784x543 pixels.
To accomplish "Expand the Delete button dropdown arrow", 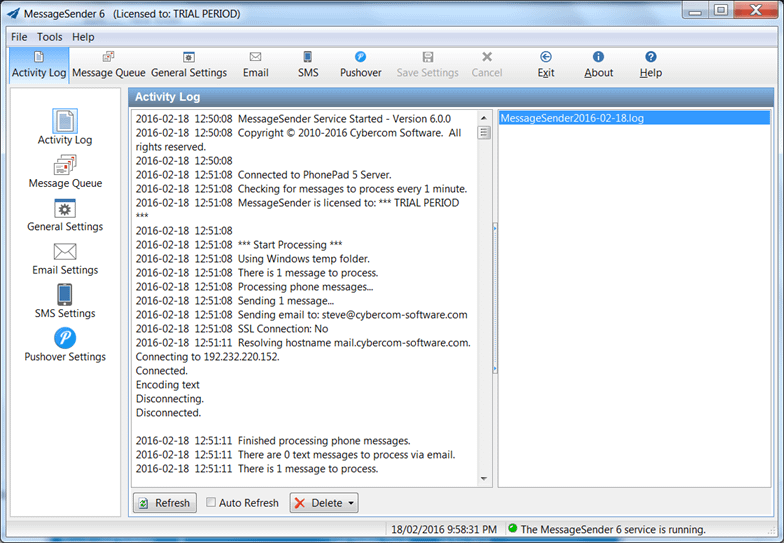I will [x=351, y=502].
